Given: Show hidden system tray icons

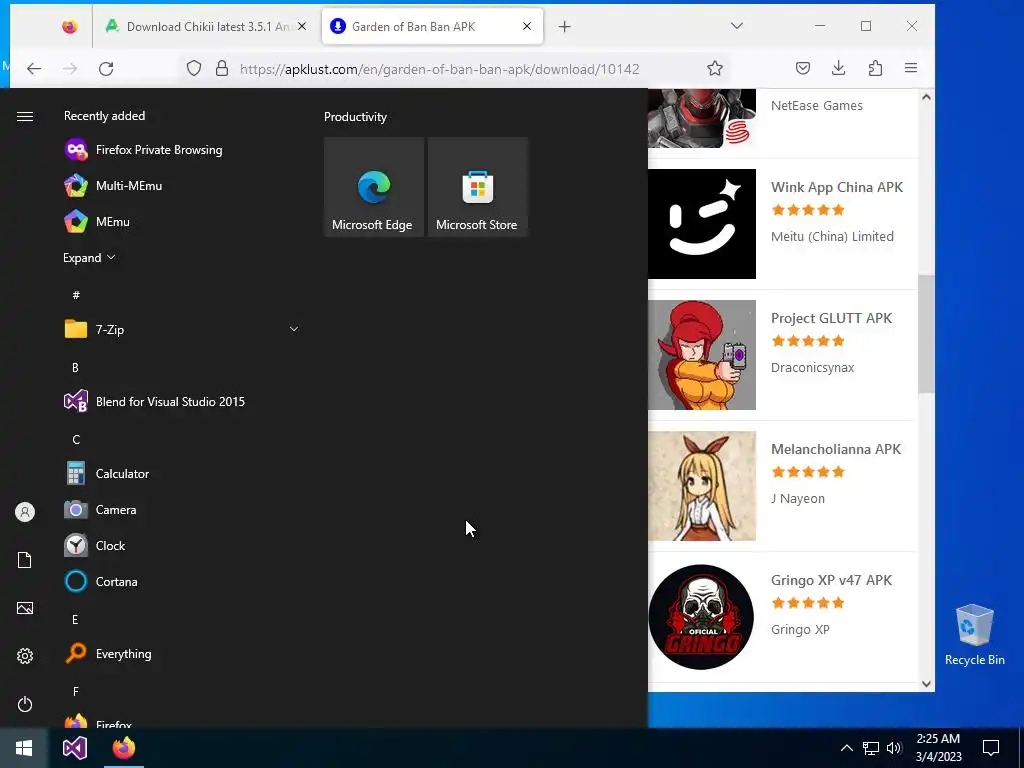Looking at the screenshot, I should coord(846,748).
